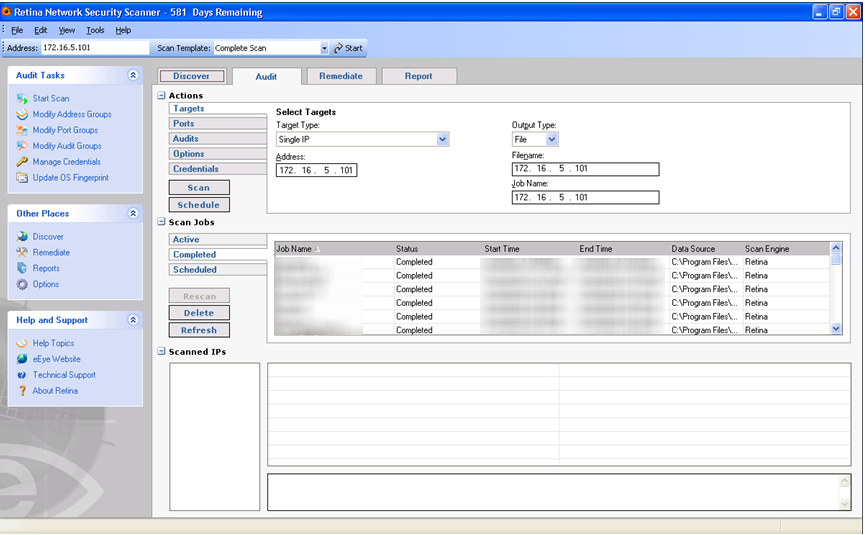
Task: Click the Retina application icon in title bar
Action: [7, 12]
